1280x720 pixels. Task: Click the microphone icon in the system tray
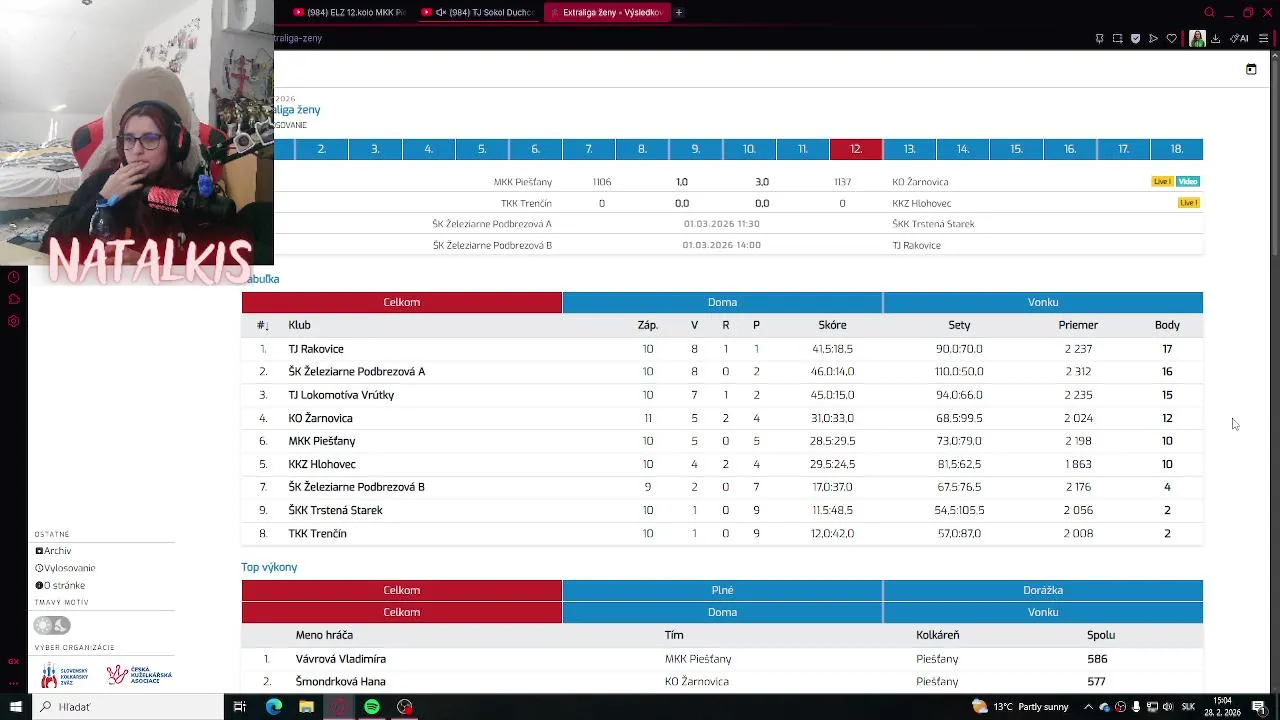click(x=1136, y=707)
